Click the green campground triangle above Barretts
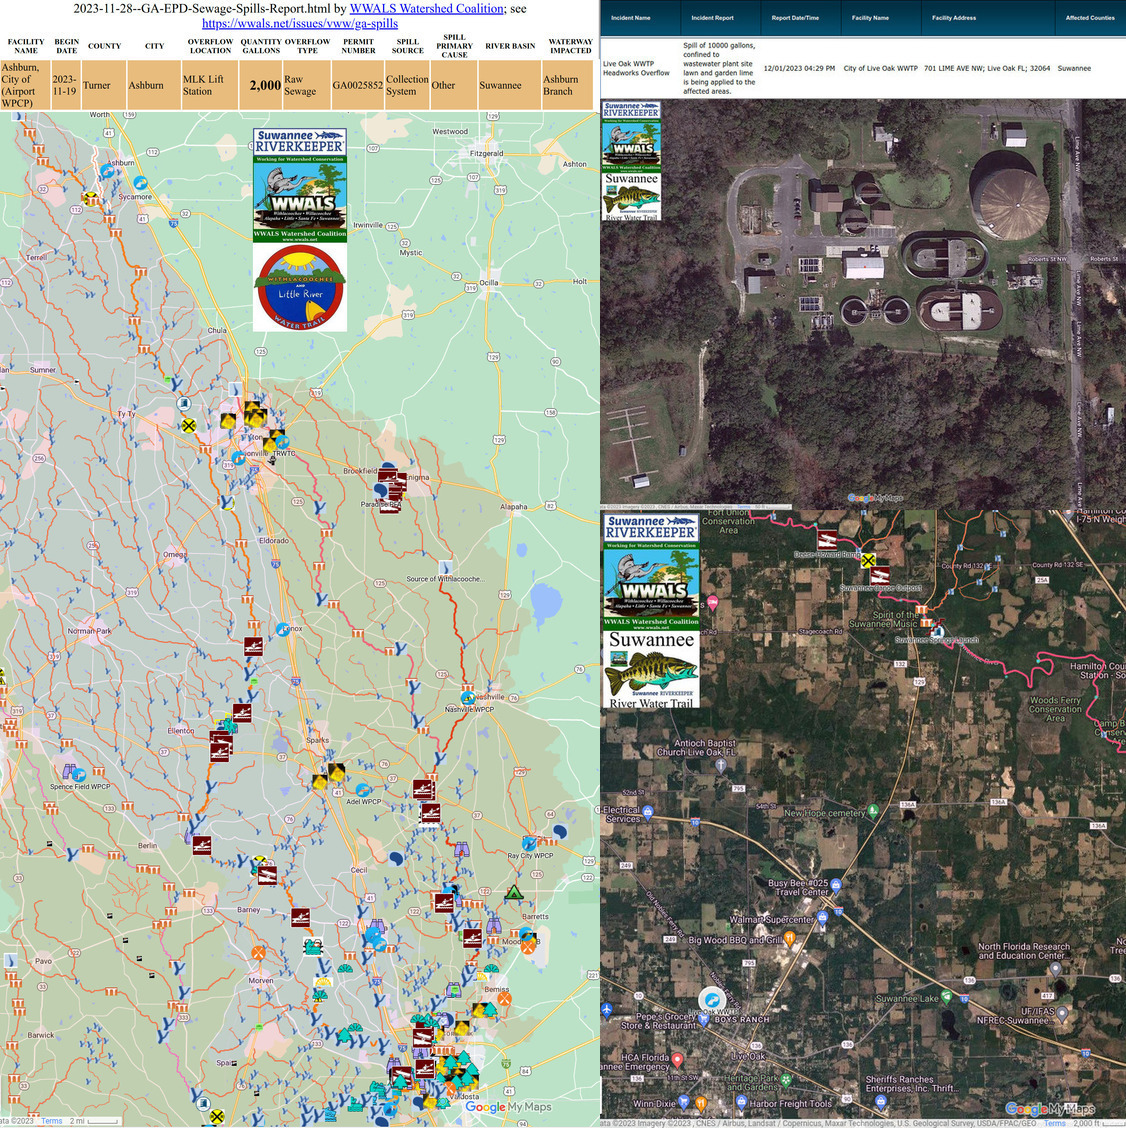 pos(513,893)
